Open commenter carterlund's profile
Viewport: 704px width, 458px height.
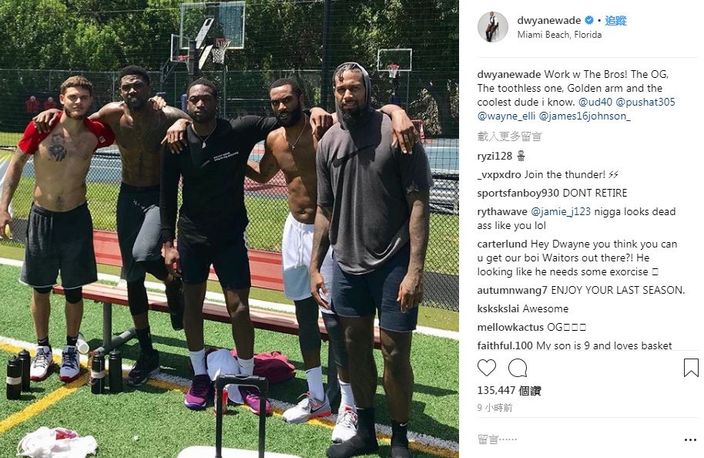[x=502, y=244]
